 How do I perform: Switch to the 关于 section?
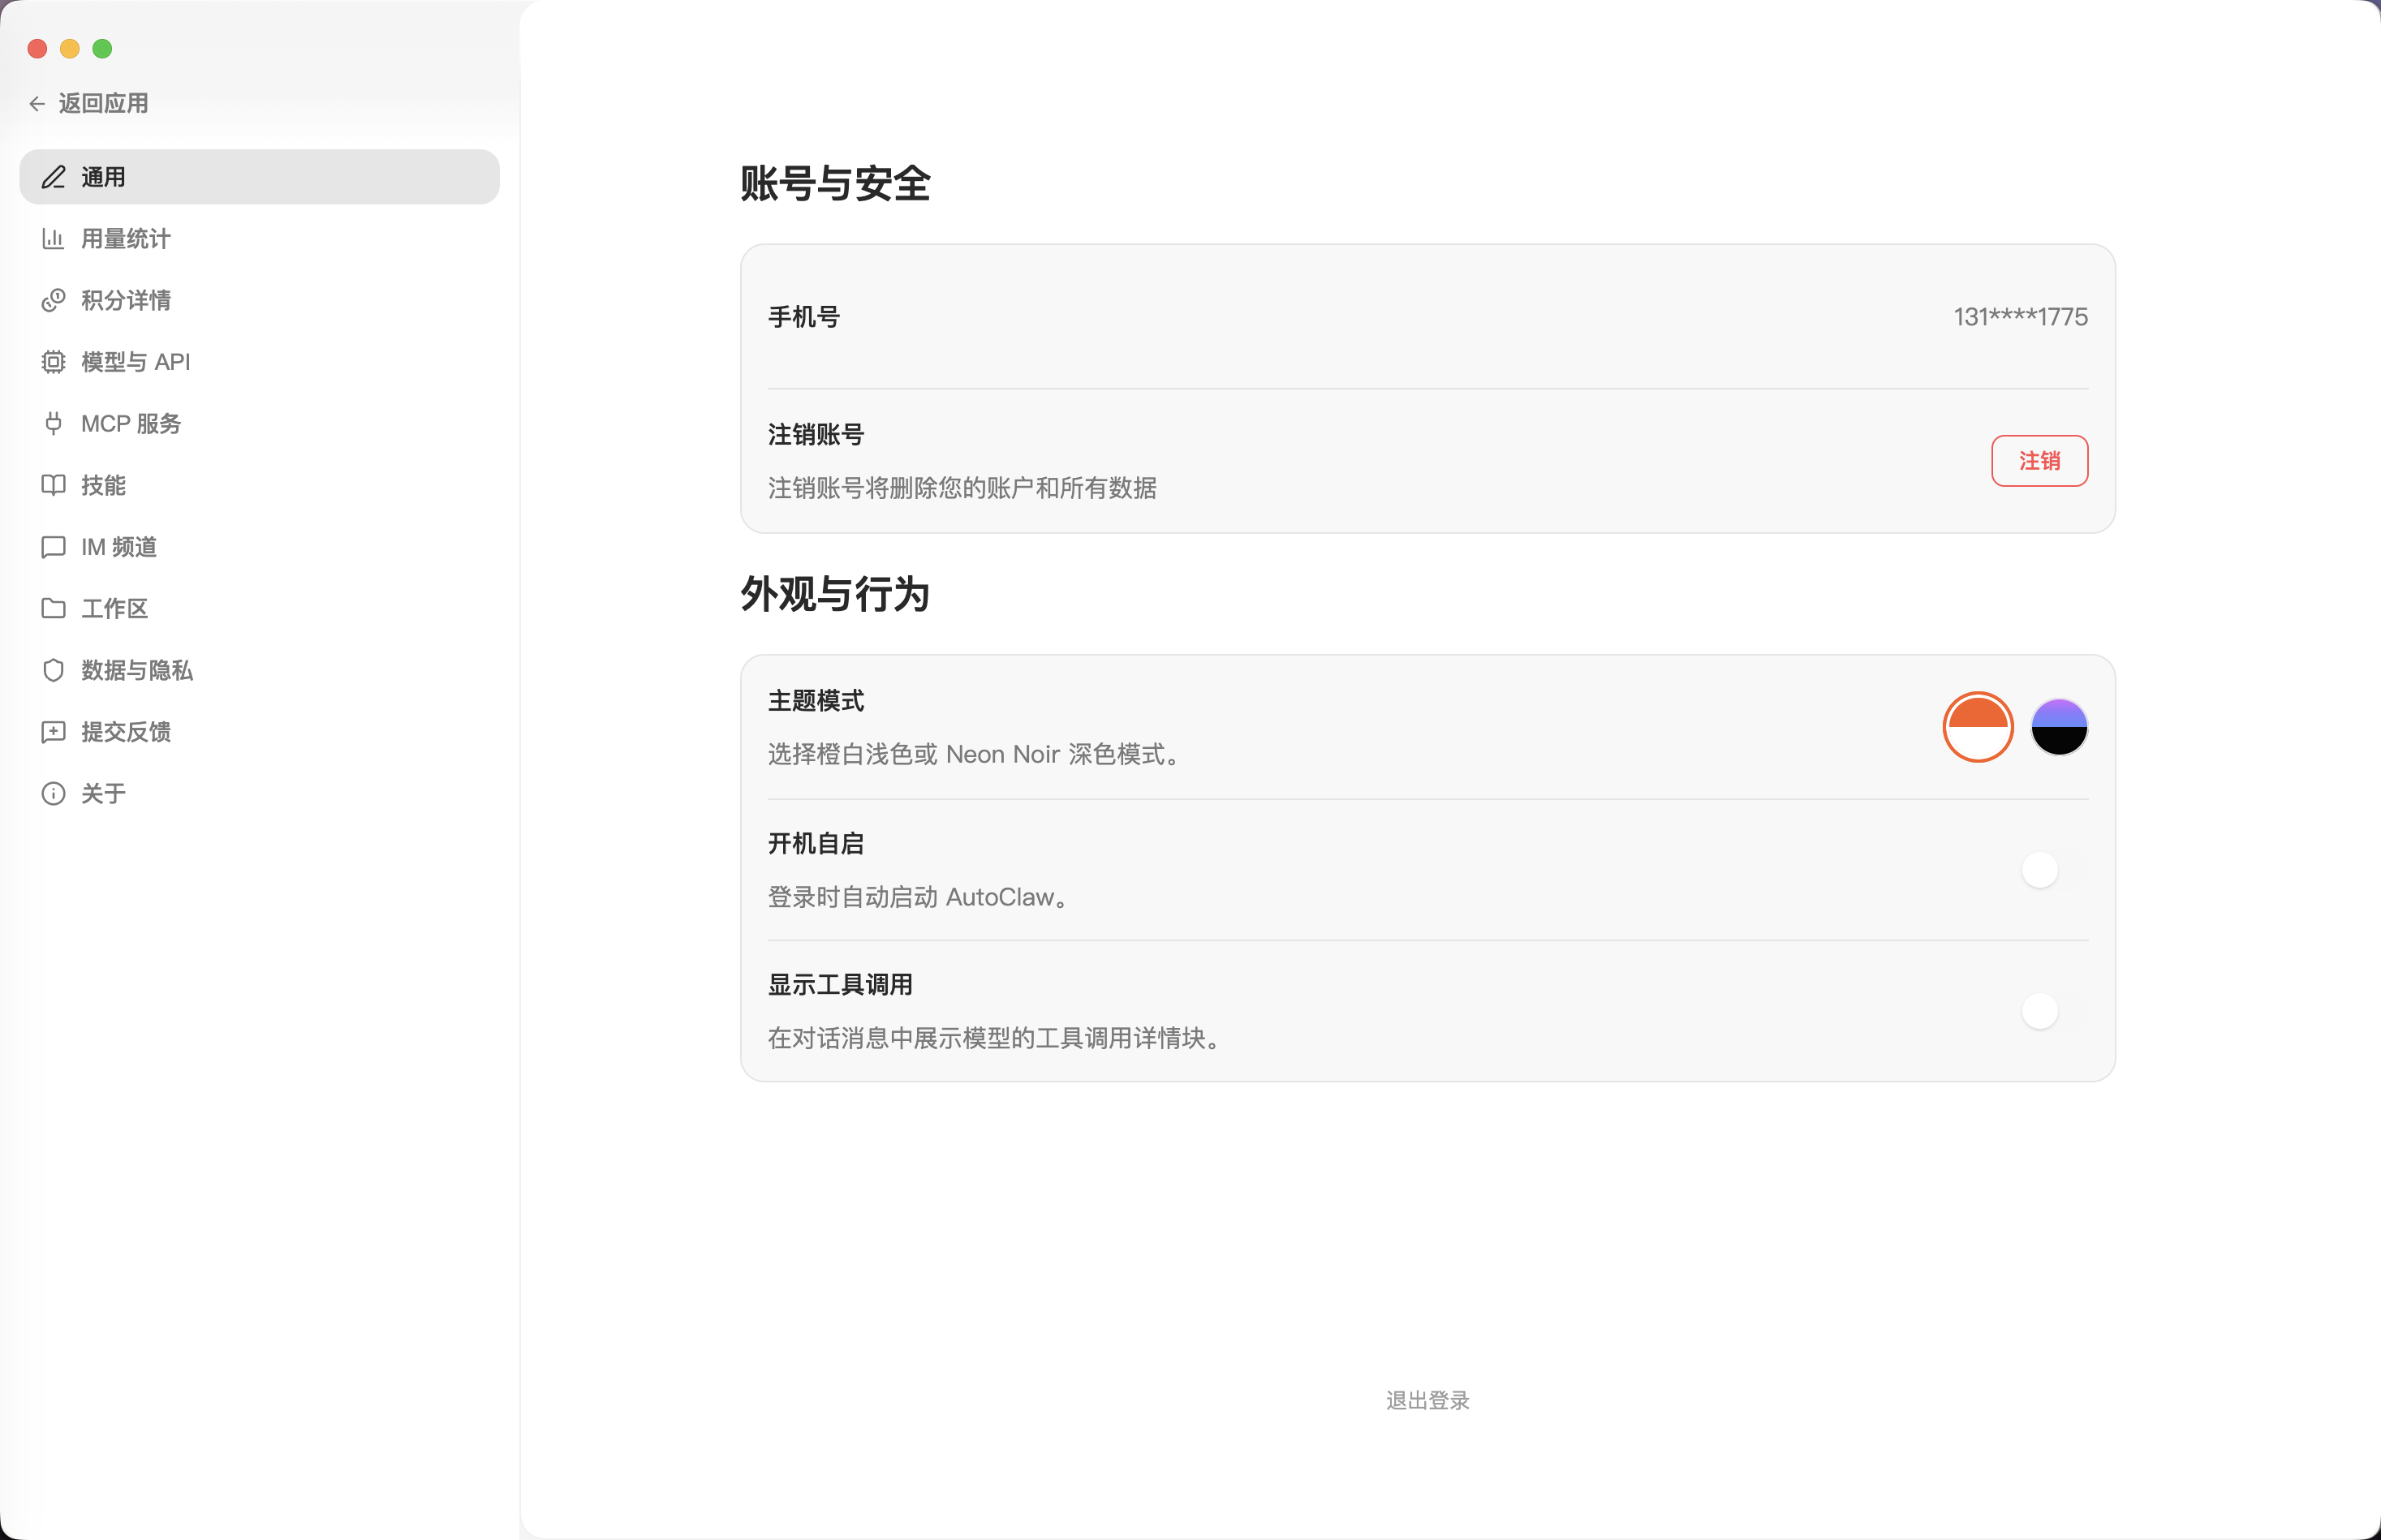pos(103,793)
